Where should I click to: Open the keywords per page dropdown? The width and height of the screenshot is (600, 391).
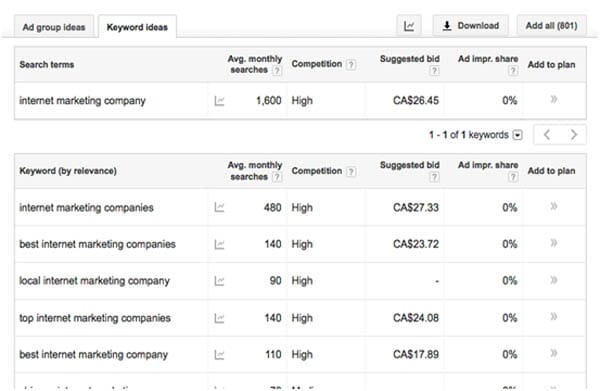[x=517, y=135]
